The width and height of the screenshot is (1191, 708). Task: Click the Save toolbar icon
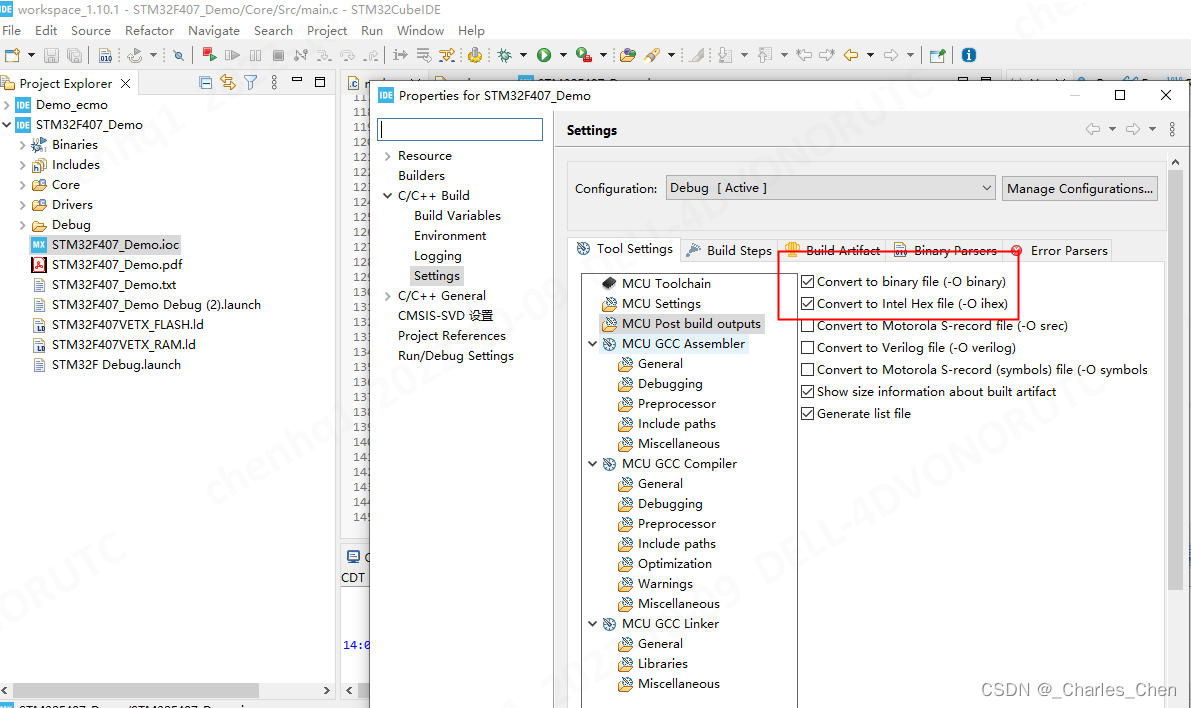coord(51,55)
